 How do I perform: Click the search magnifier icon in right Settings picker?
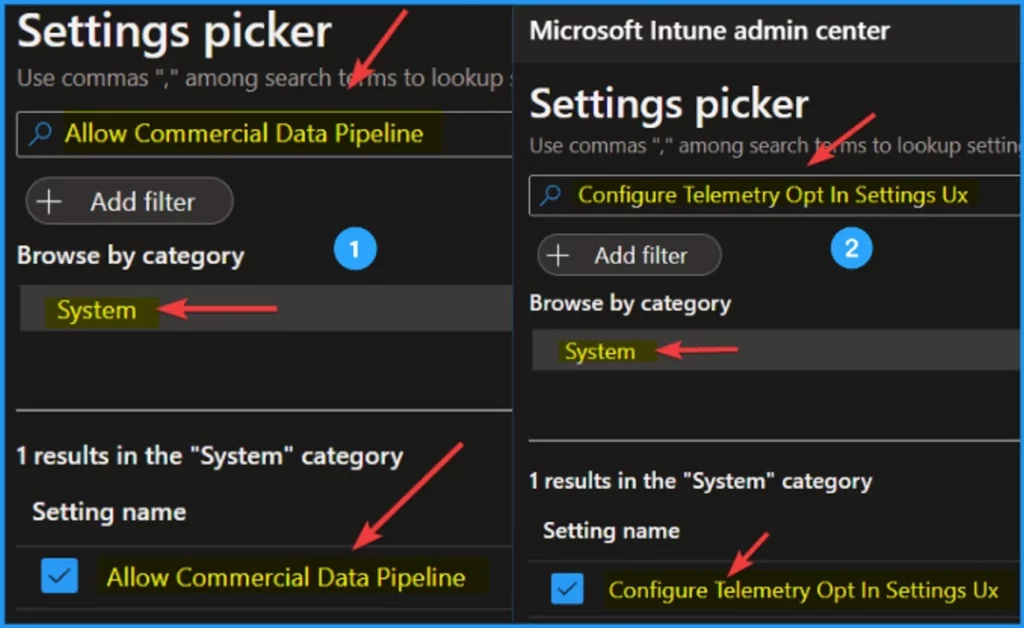click(x=551, y=195)
